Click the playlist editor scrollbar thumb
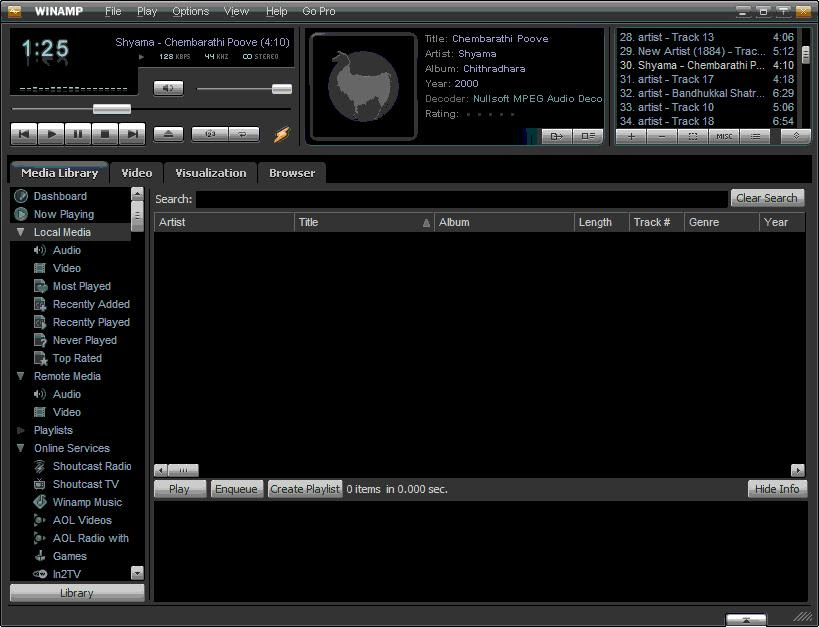The image size is (819, 627). [805, 54]
